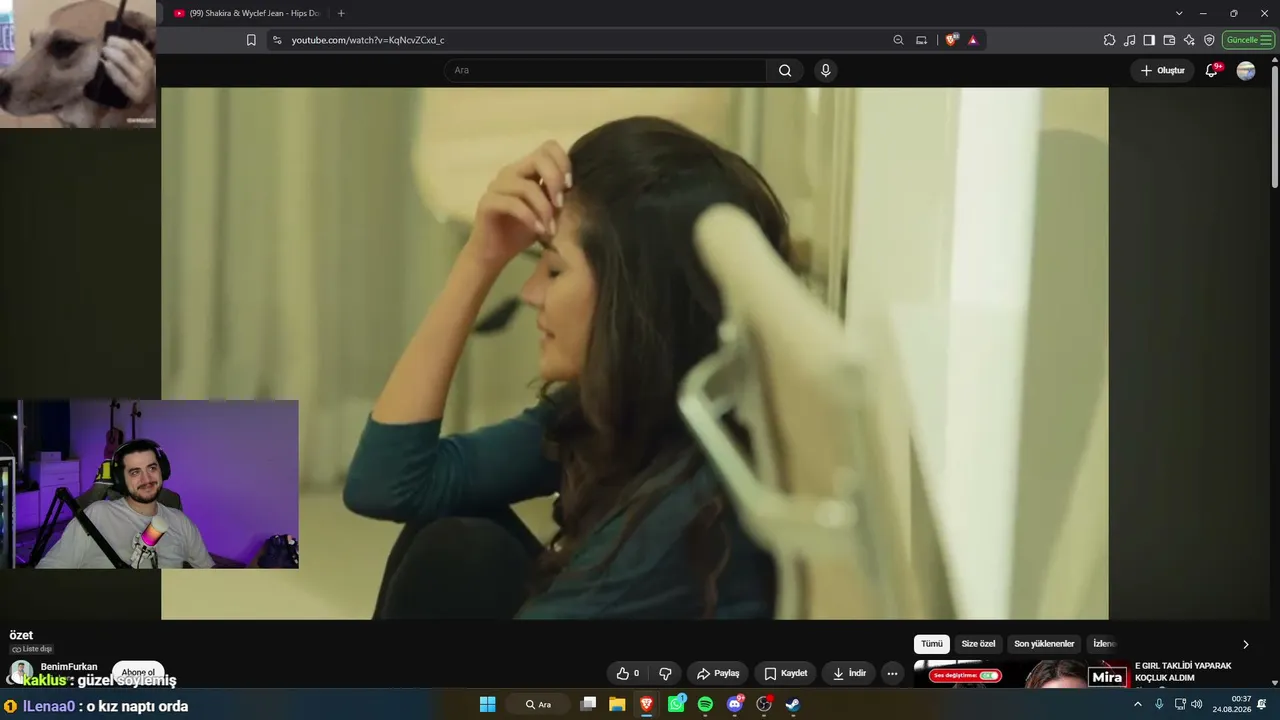
Task: Click the BenimFurkan channel name
Action: (x=69, y=667)
